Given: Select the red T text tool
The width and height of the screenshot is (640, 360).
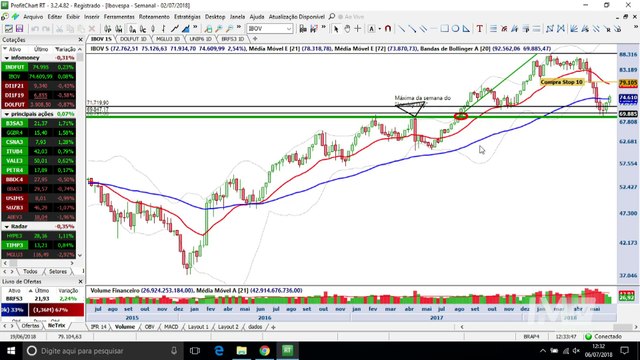Looking at the screenshot, I should pos(480,29).
